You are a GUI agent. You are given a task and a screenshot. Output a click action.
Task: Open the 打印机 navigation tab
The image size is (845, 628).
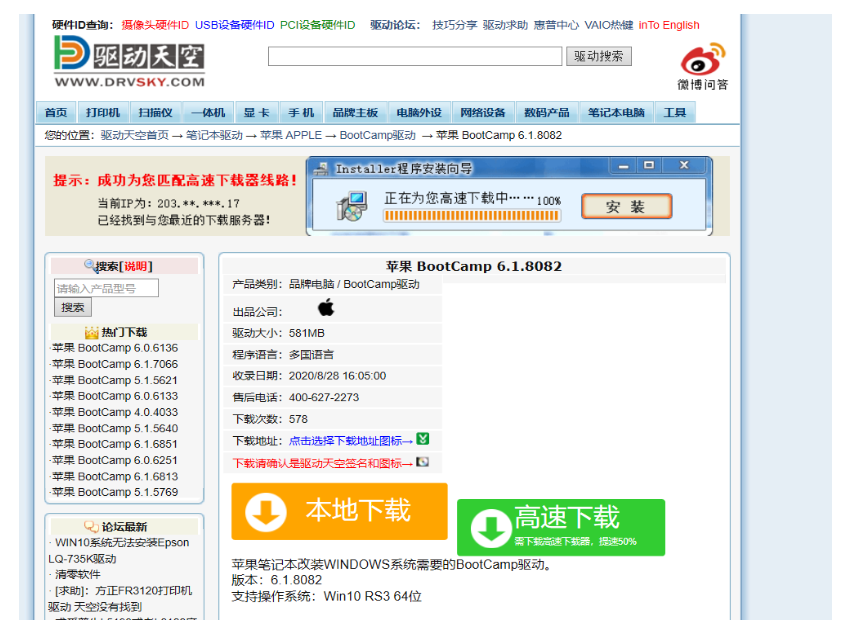point(103,113)
